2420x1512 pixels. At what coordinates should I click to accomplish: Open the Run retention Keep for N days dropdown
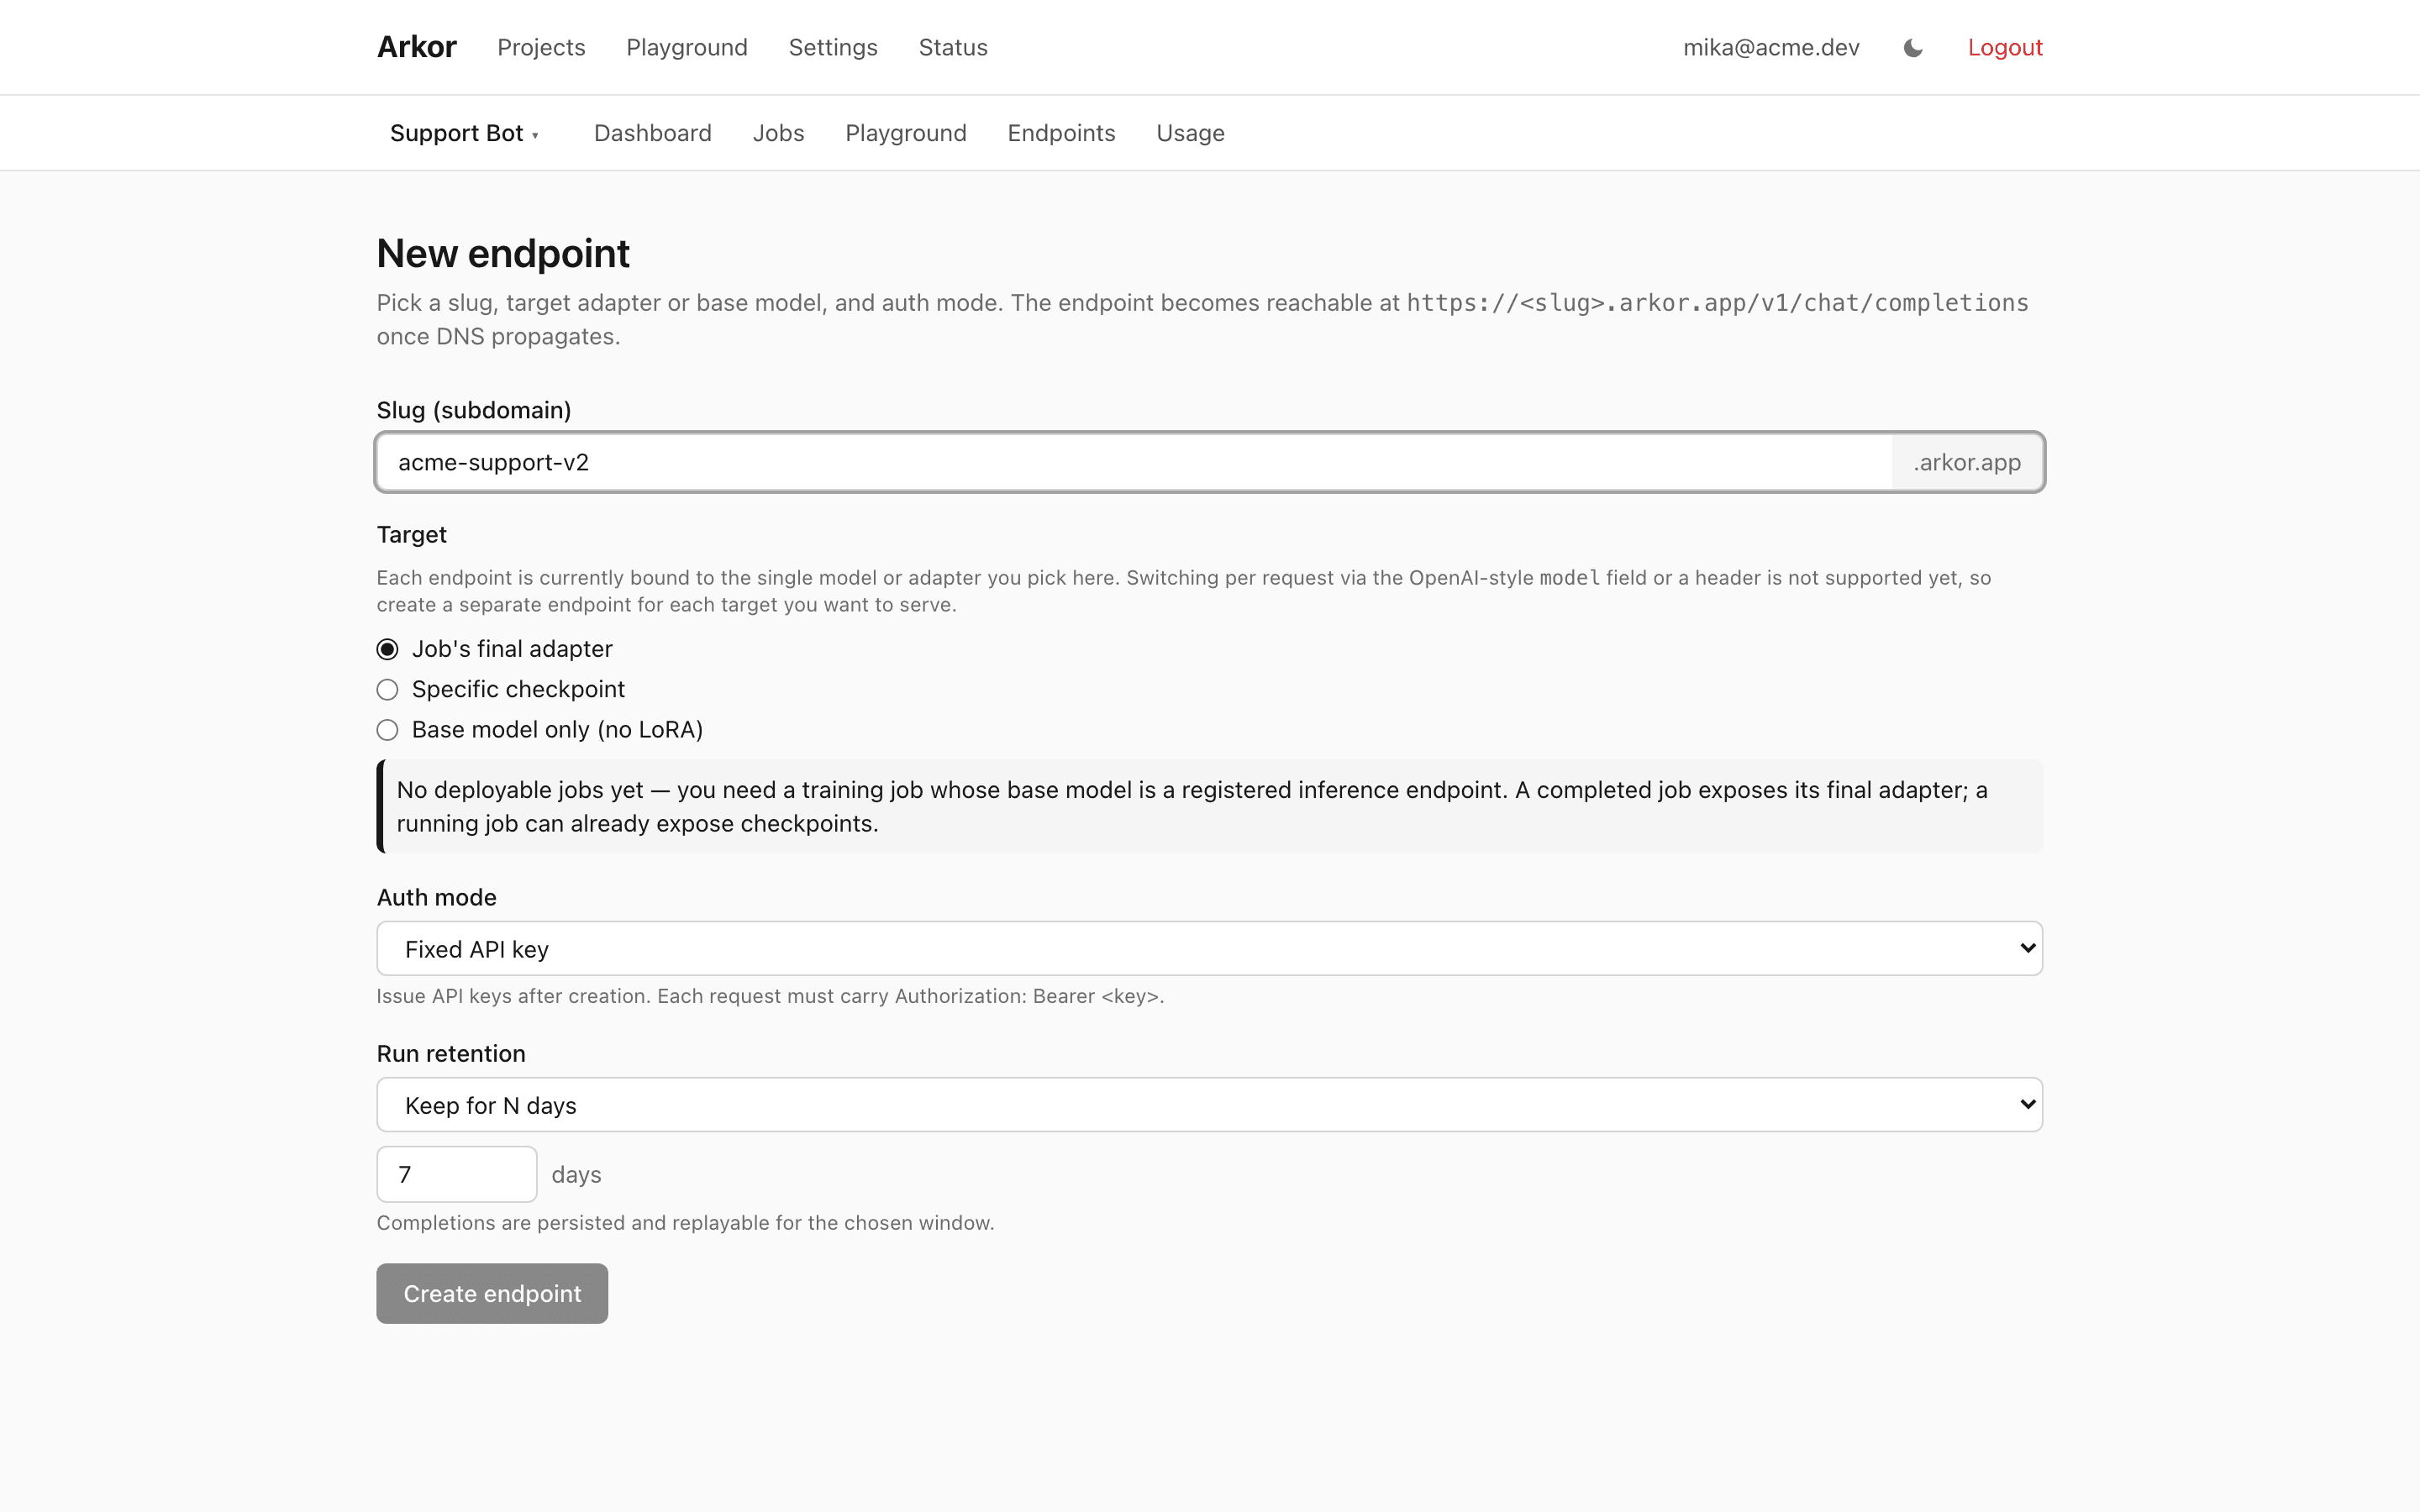click(1209, 1104)
